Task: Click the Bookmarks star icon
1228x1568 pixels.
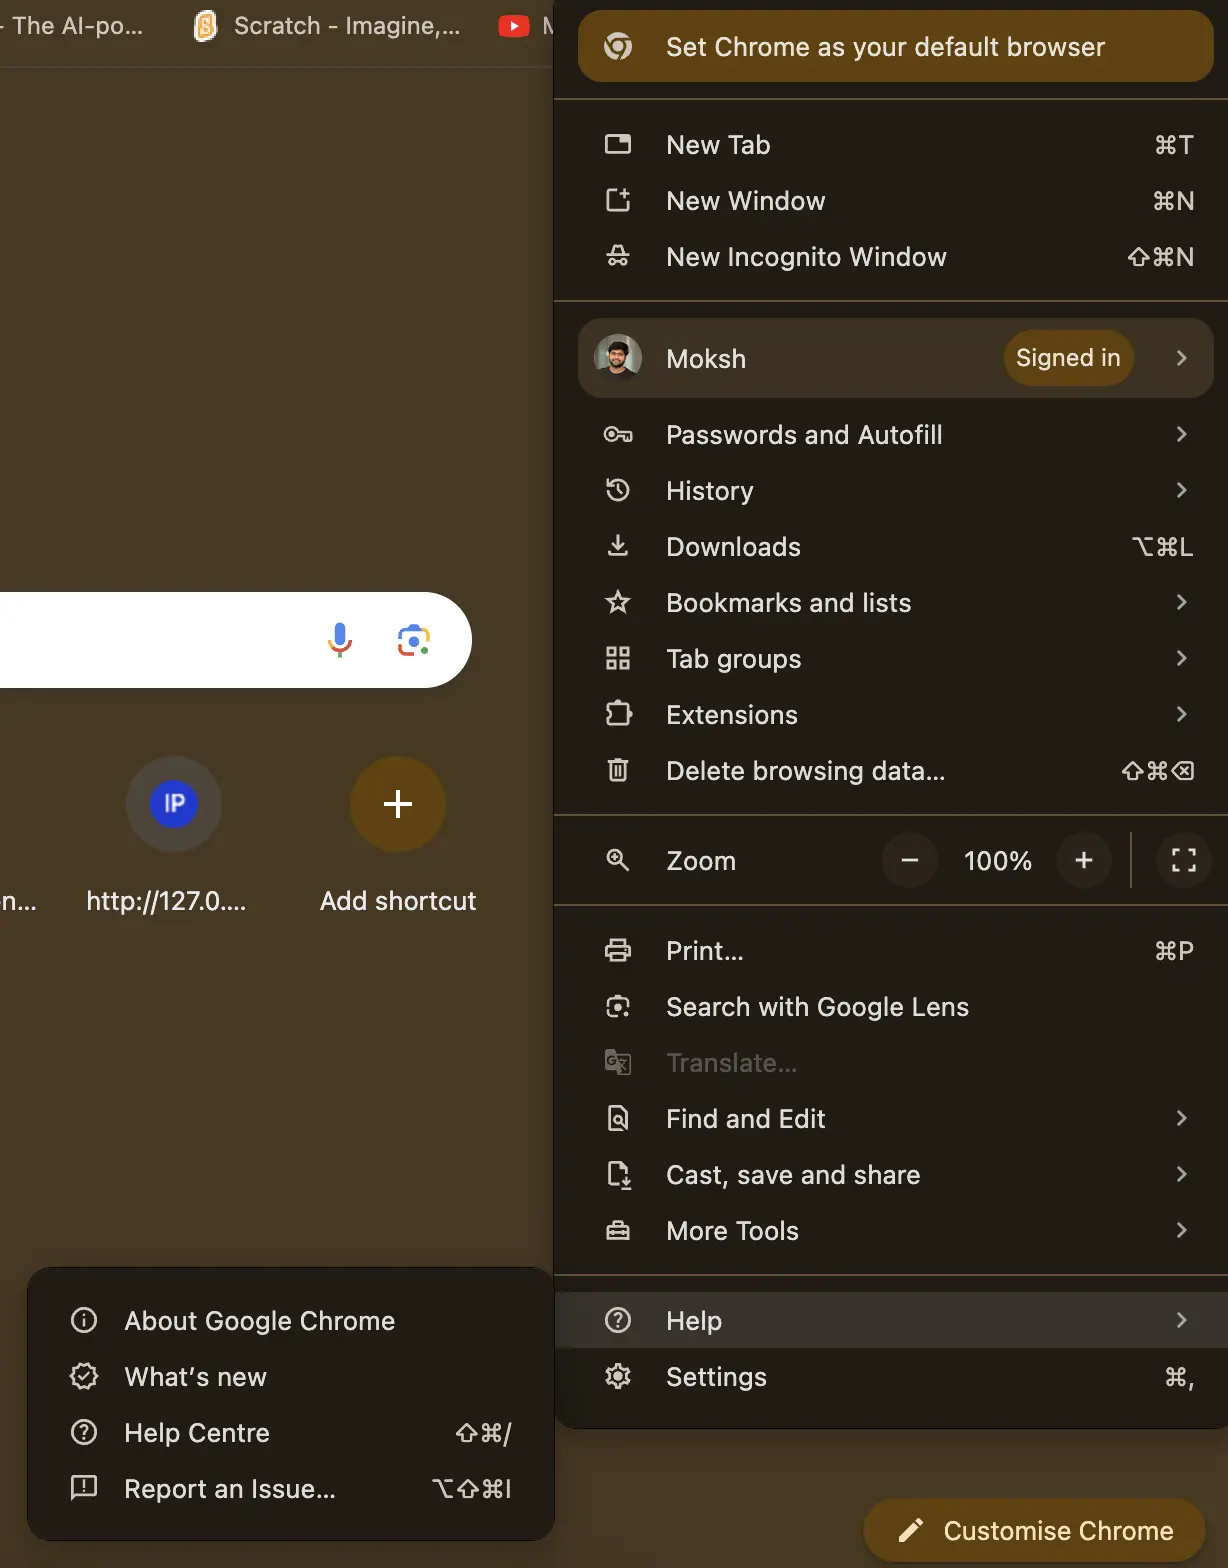Action: (618, 603)
